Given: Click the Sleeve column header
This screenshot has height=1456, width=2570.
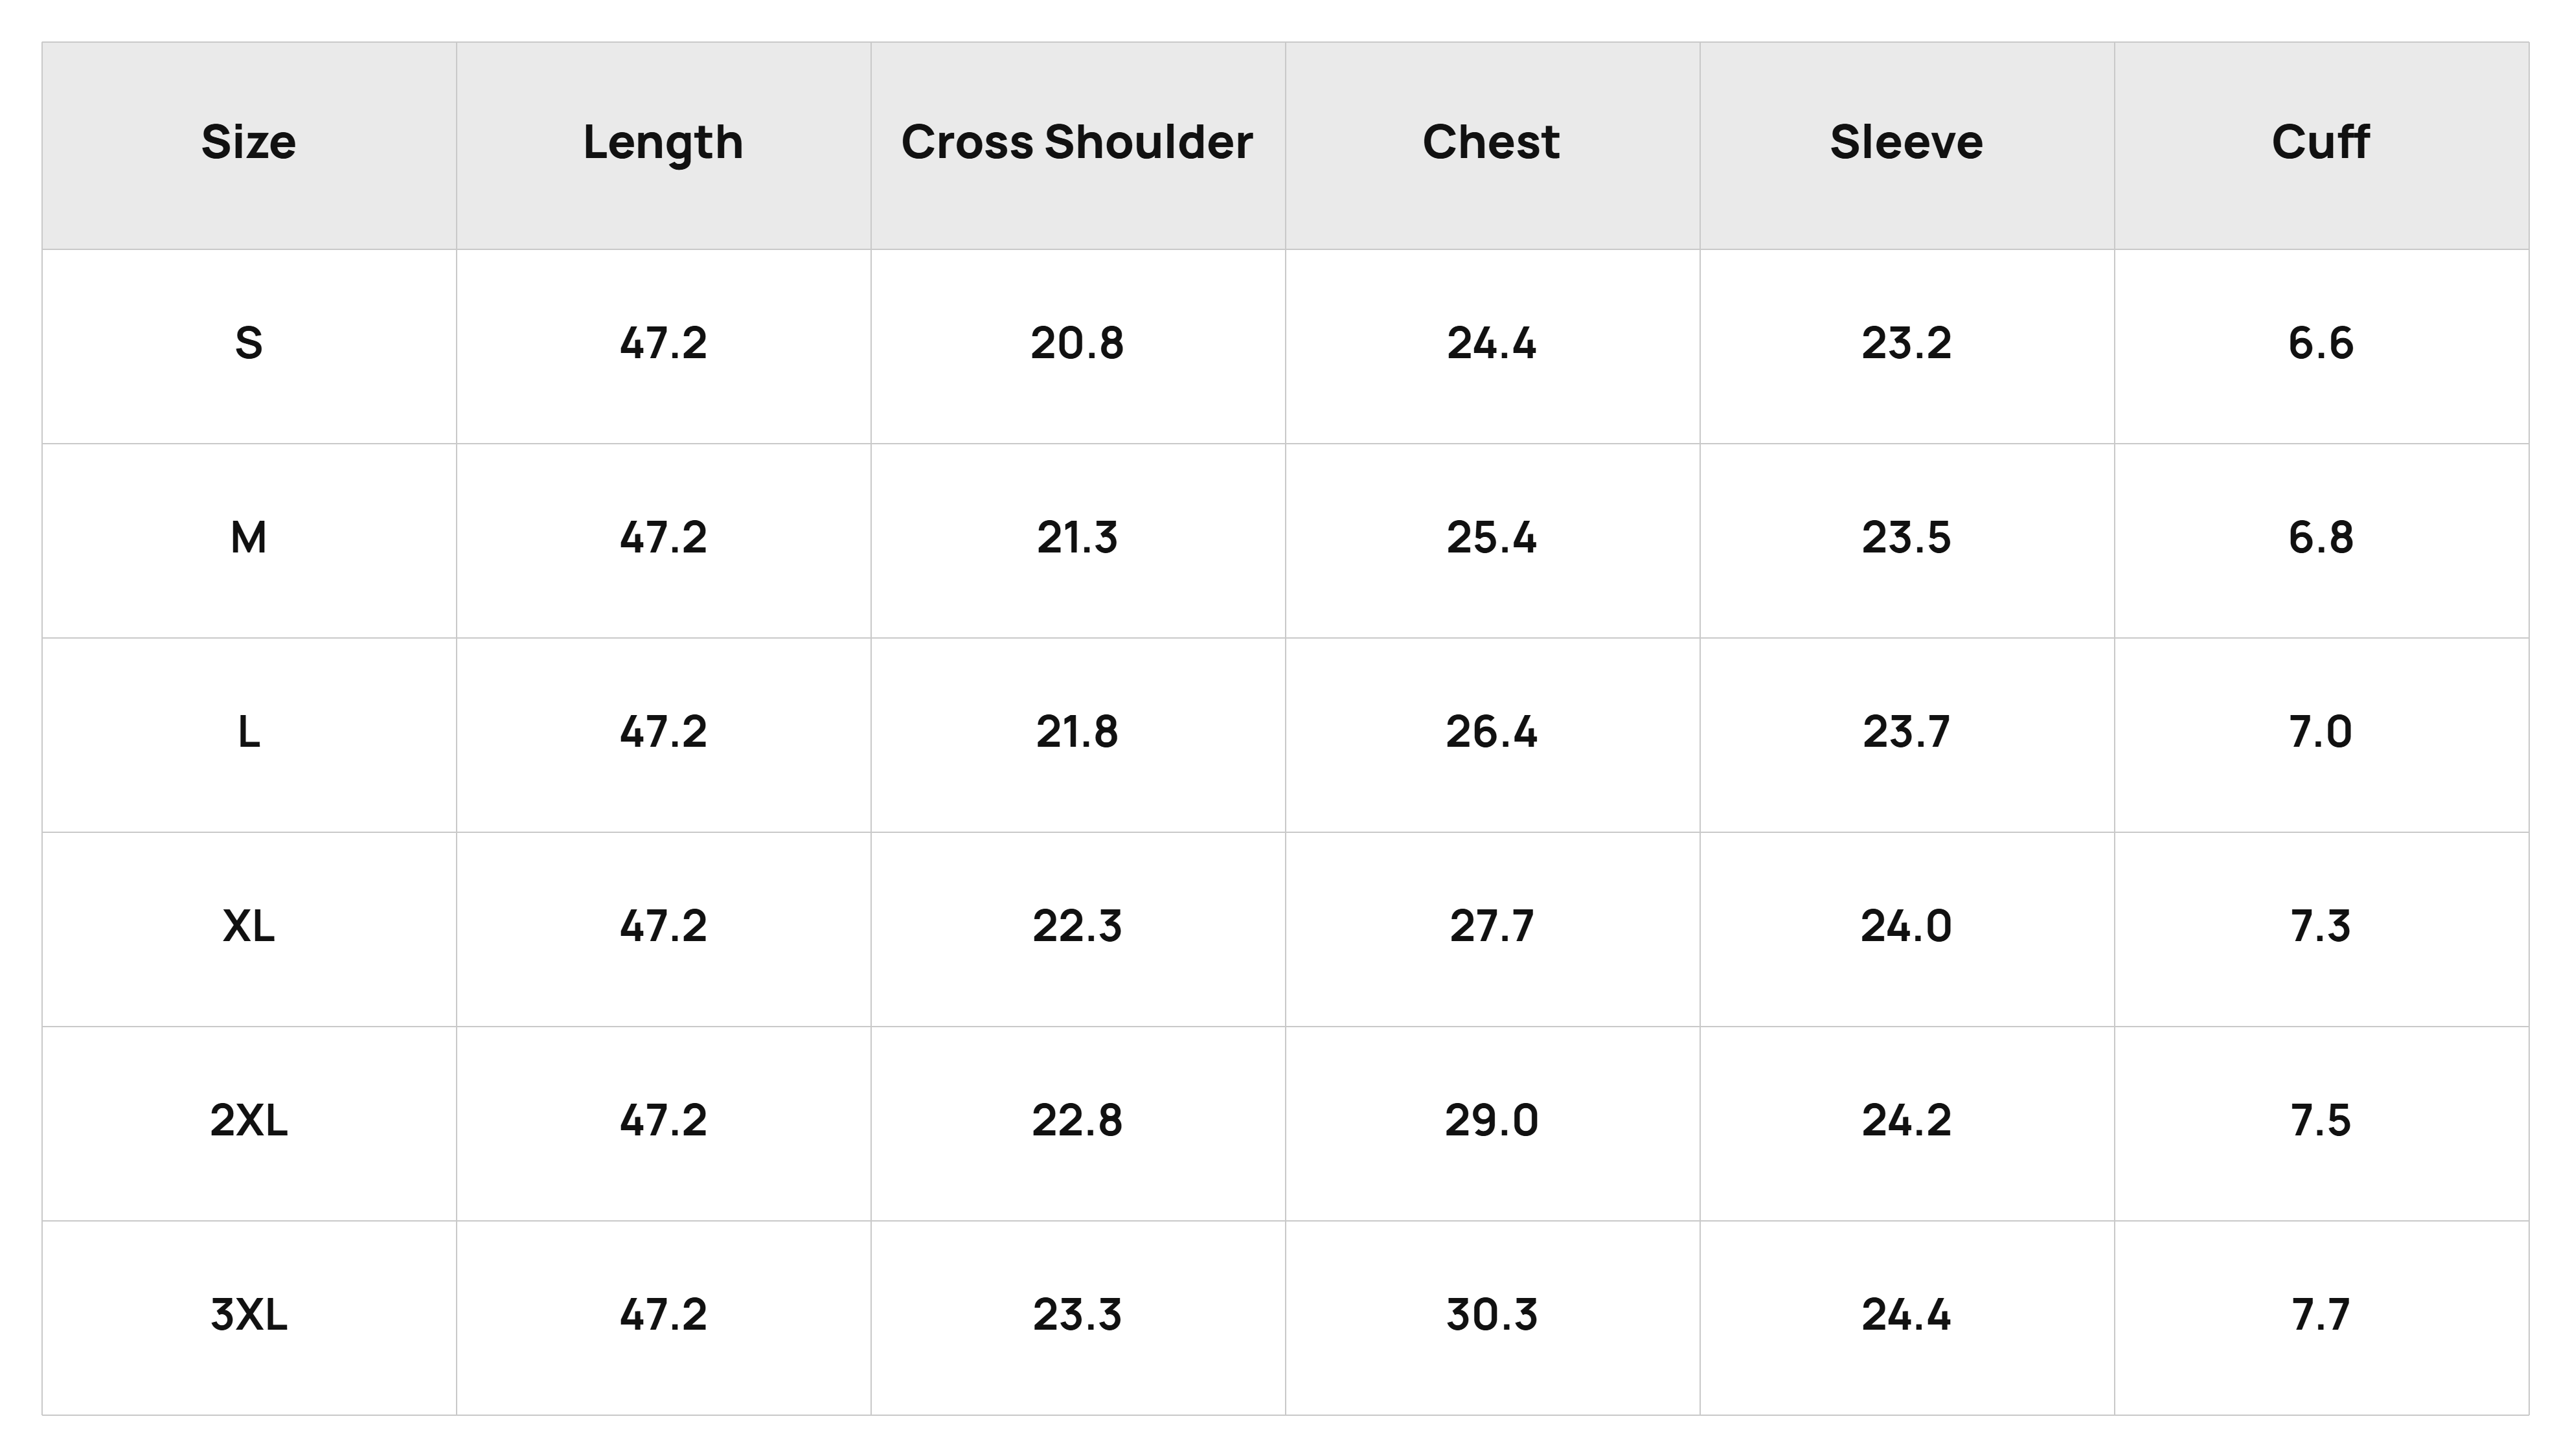Looking at the screenshot, I should [x=1906, y=142].
